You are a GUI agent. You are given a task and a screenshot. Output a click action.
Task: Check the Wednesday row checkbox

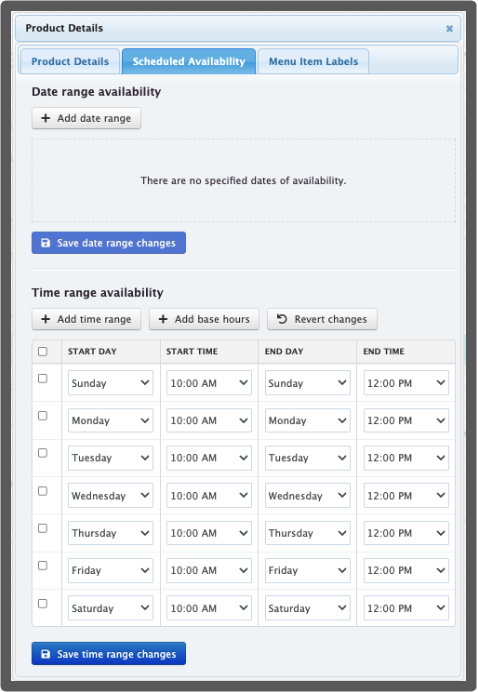coord(43,491)
